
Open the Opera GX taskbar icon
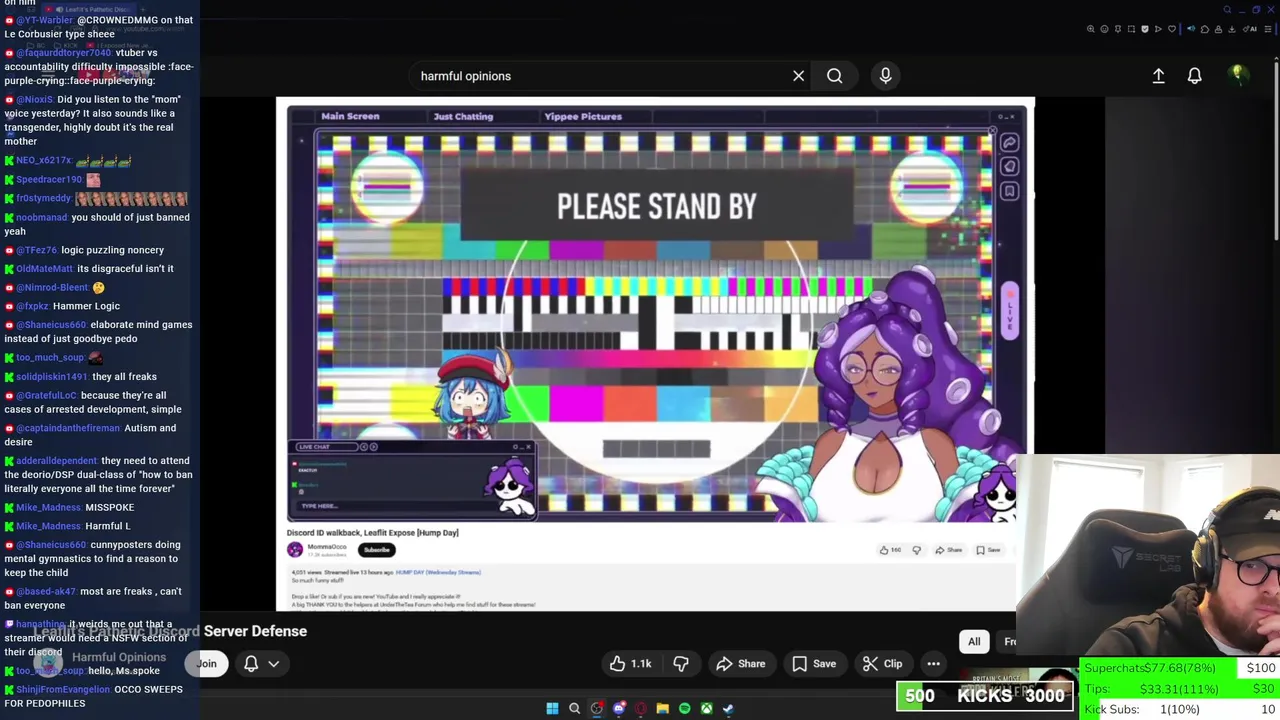(641, 708)
